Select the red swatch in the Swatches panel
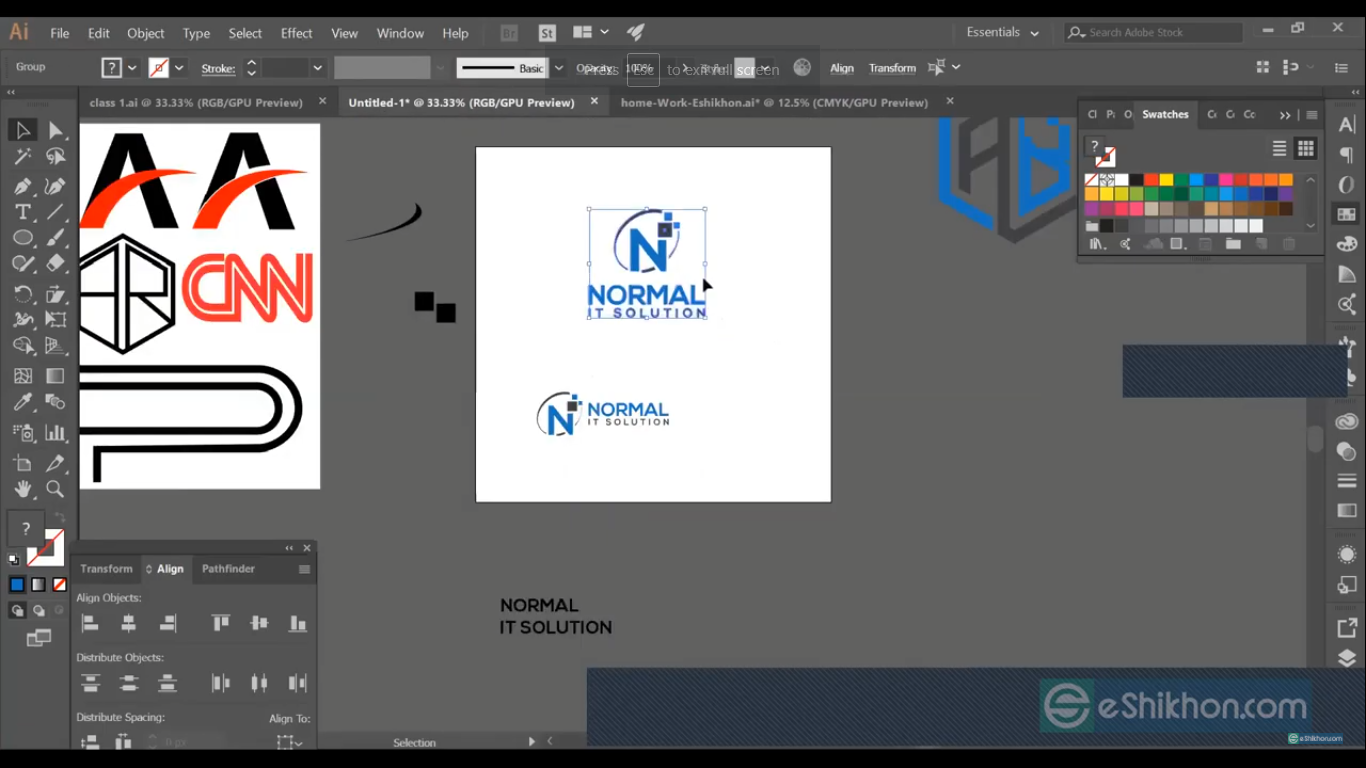The height and width of the screenshot is (768, 1366). pyautogui.click(x=1150, y=179)
